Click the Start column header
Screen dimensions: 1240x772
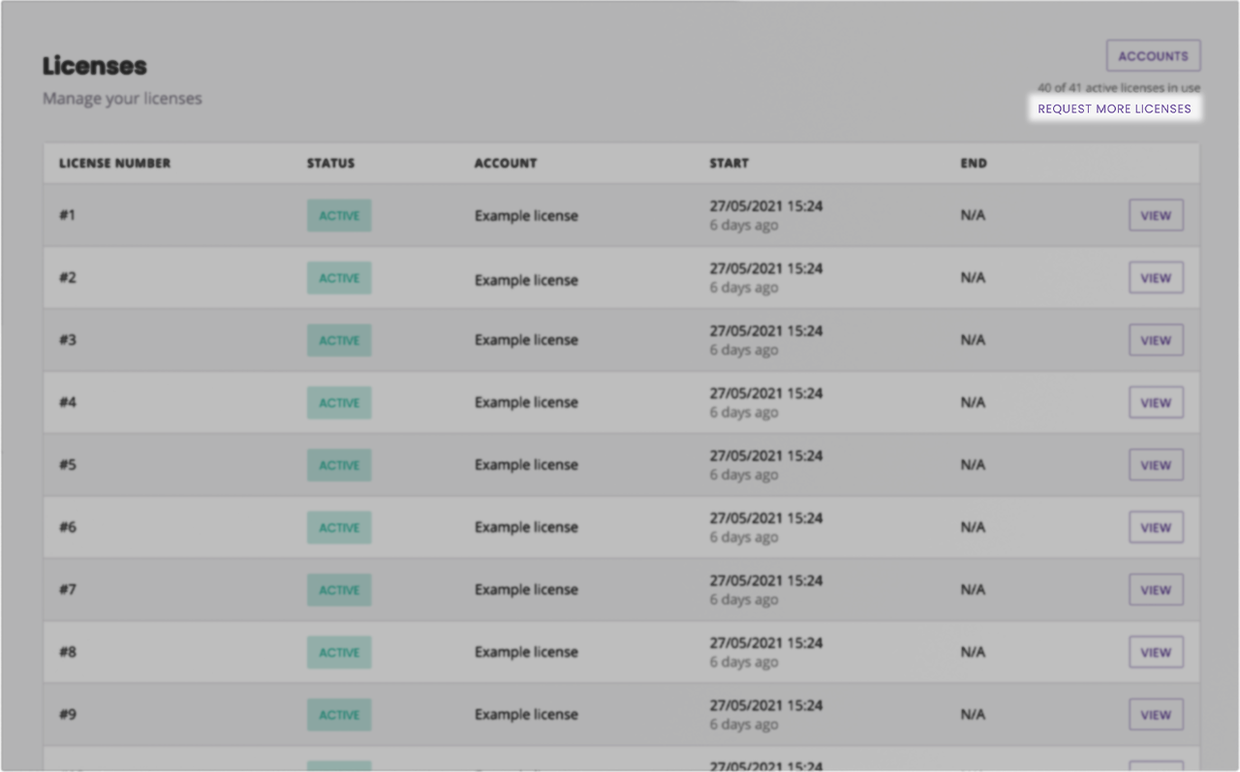tap(729, 163)
